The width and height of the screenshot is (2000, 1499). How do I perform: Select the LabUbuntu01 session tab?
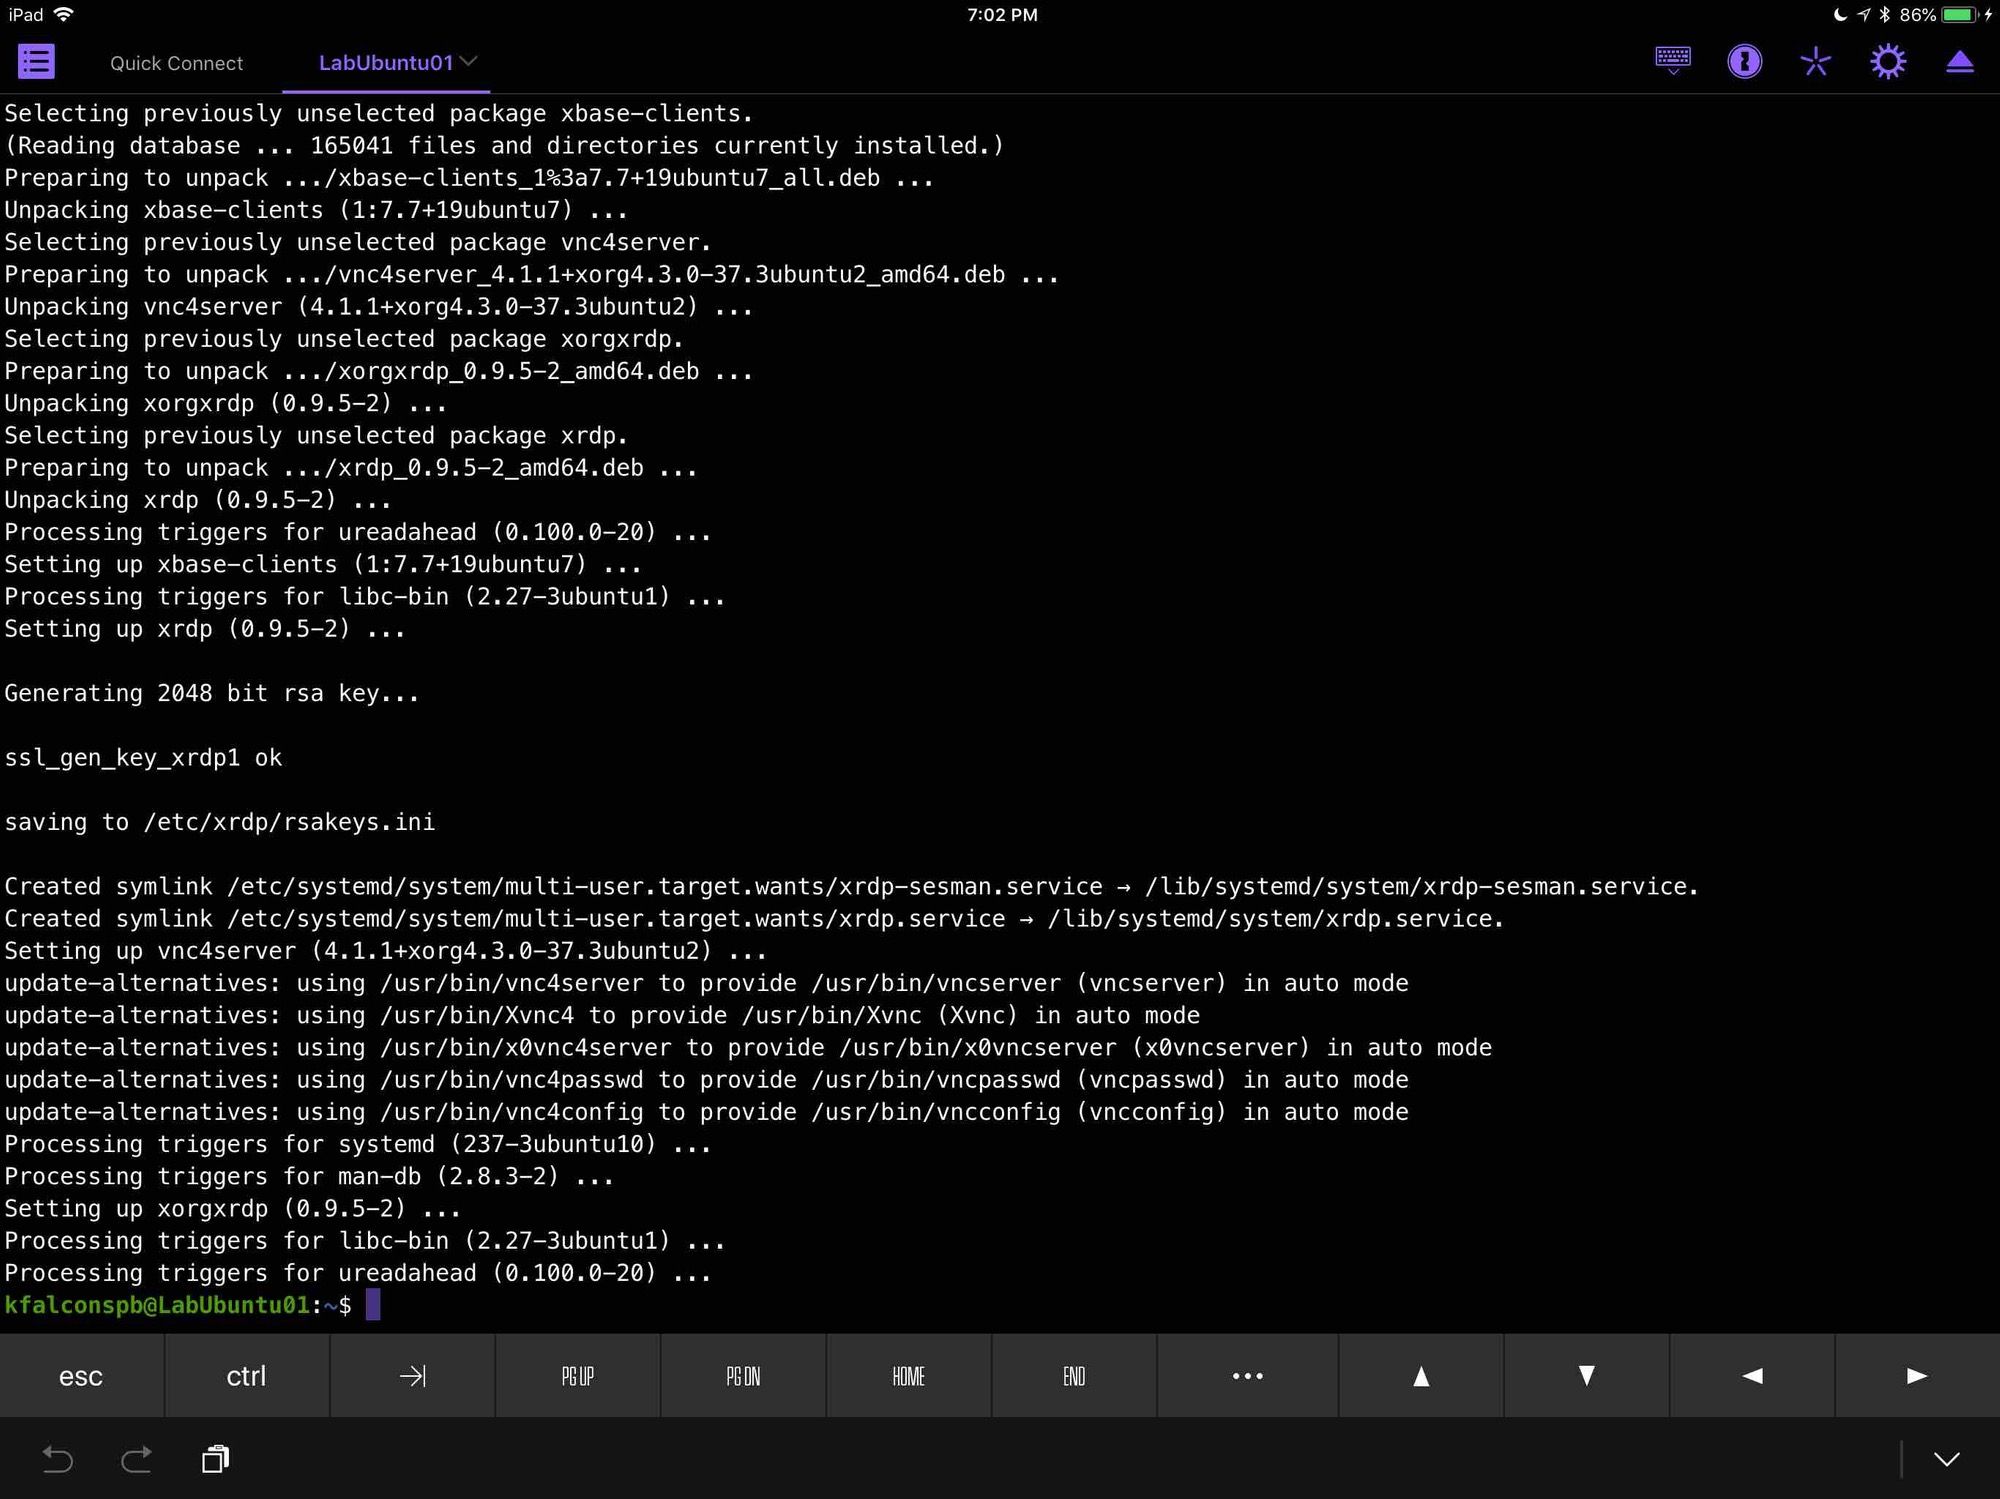(x=386, y=63)
